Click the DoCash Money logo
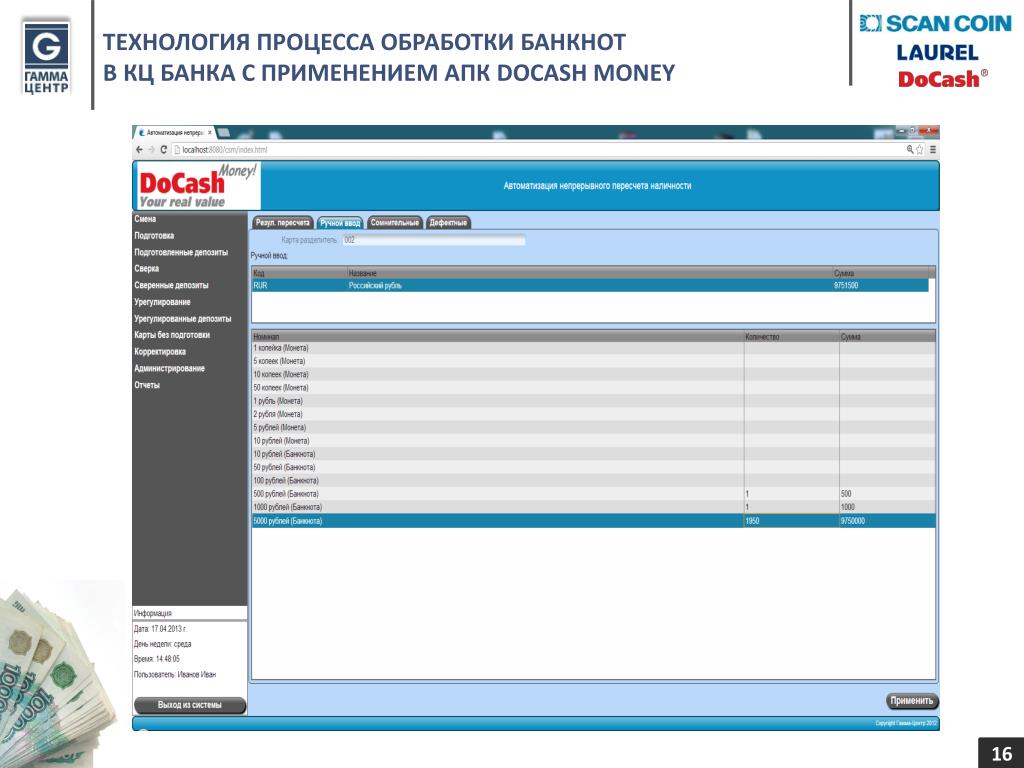Viewport: 1024px width, 768px height. point(197,186)
